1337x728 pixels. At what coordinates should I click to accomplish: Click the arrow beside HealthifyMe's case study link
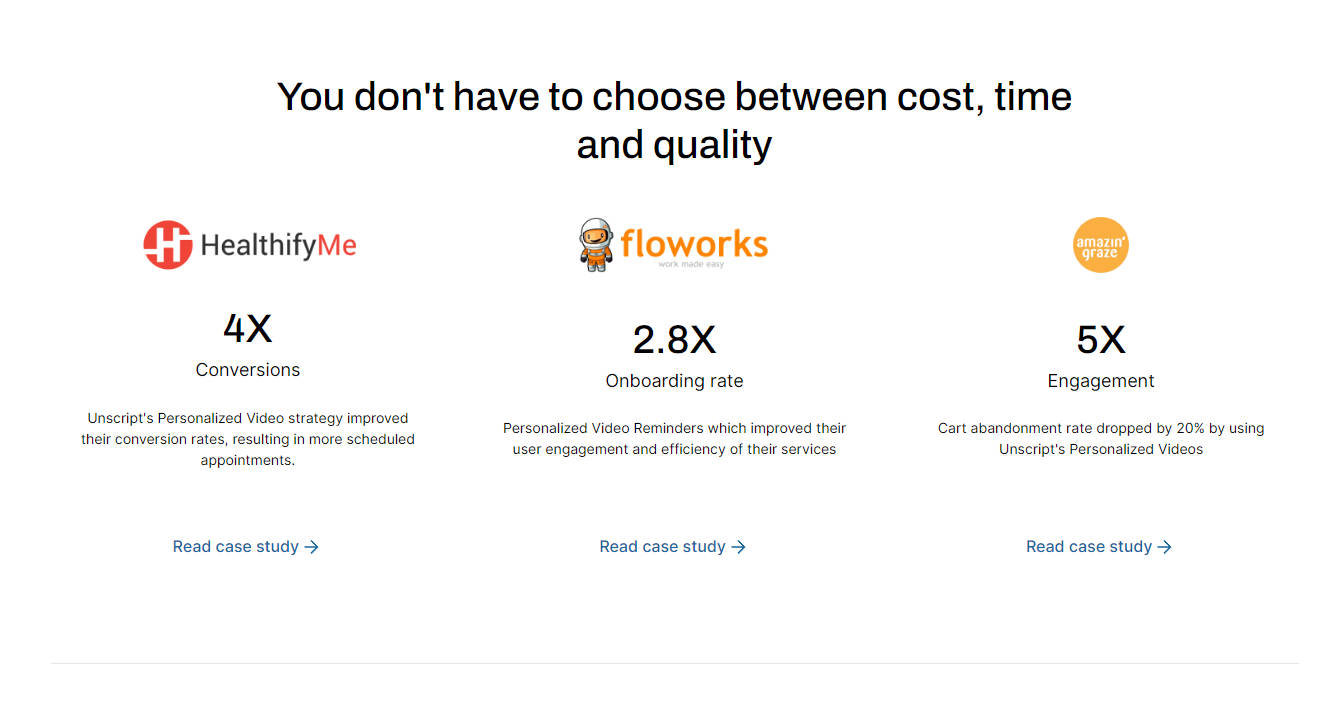[x=312, y=547]
